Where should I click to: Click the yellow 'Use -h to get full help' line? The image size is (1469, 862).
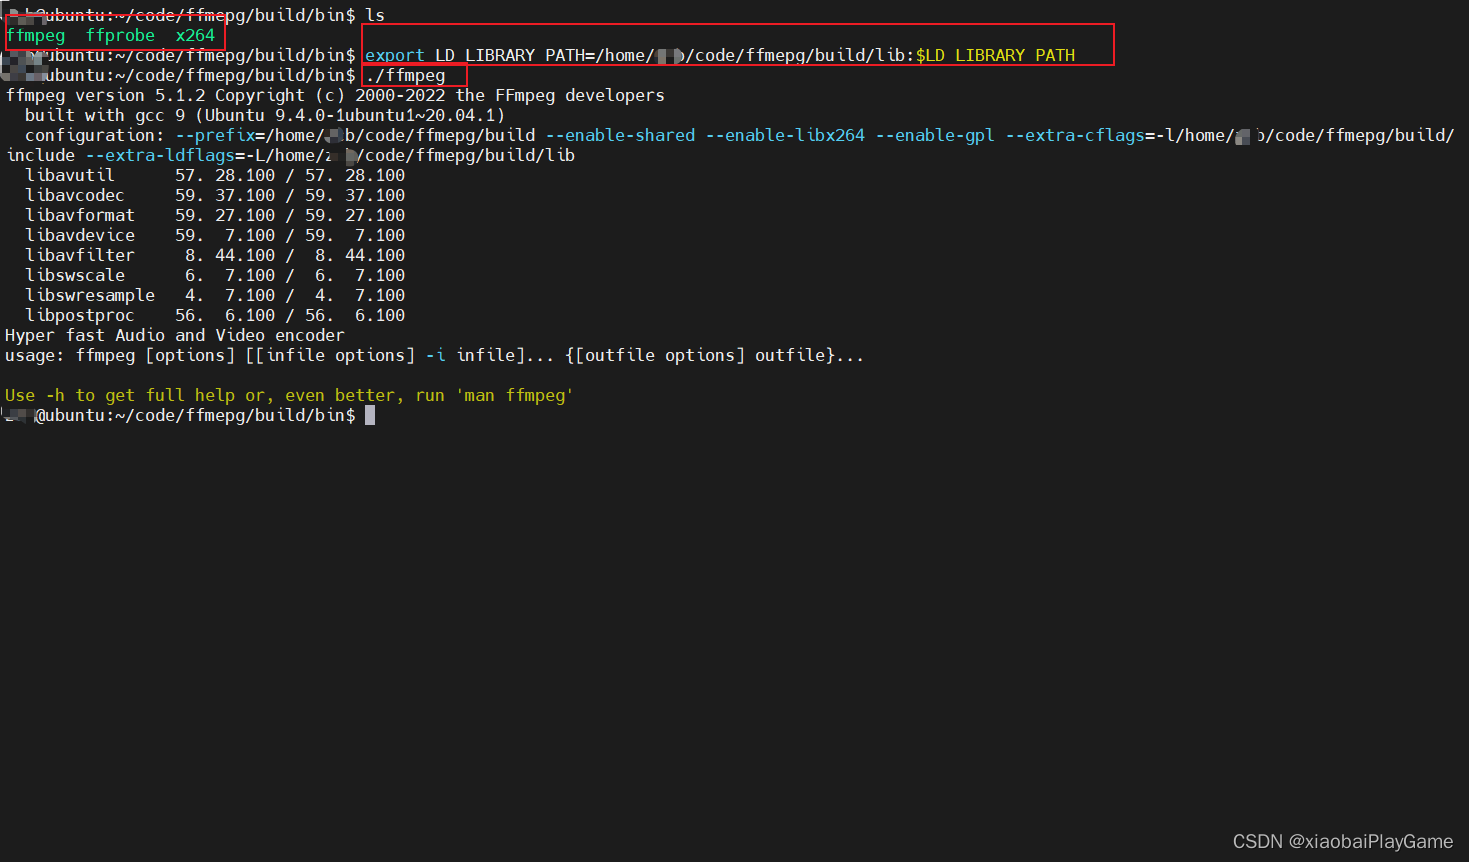tap(290, 396)
